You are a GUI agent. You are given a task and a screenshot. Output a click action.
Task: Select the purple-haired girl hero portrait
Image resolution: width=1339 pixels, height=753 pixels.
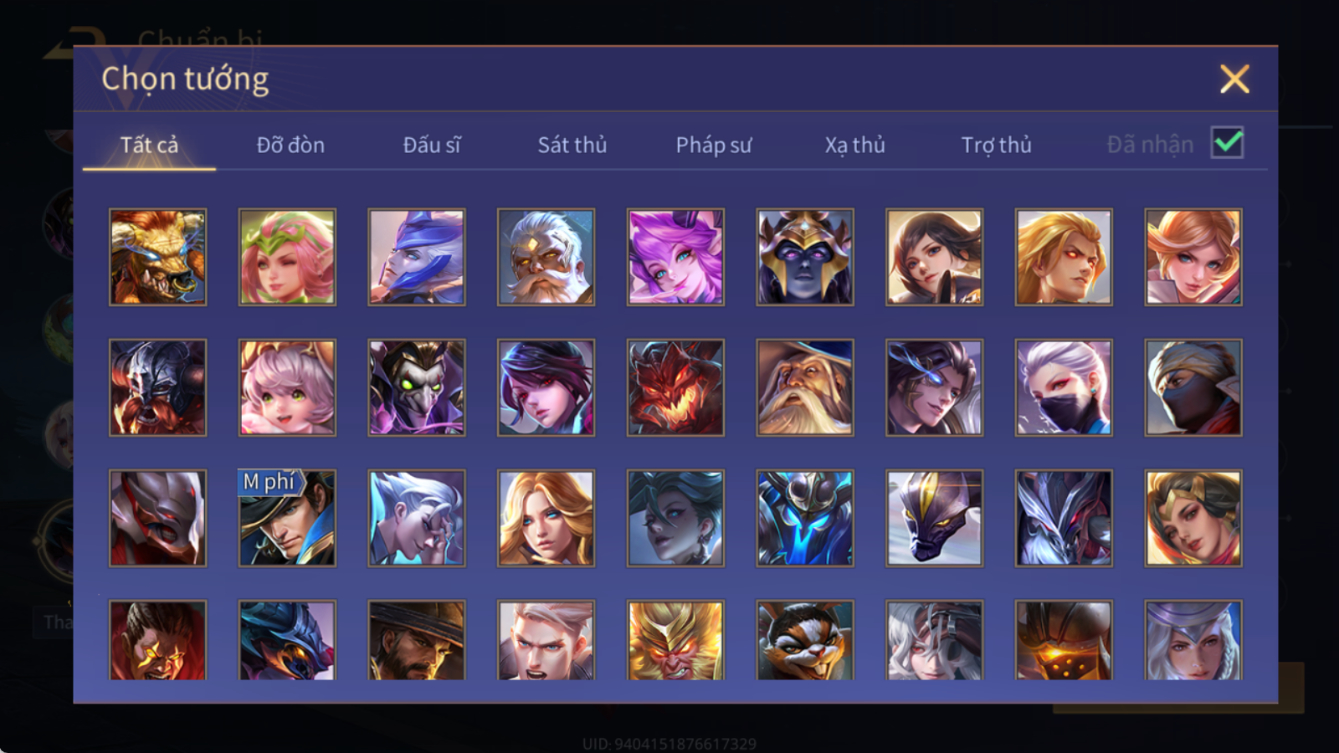[676, 257]
